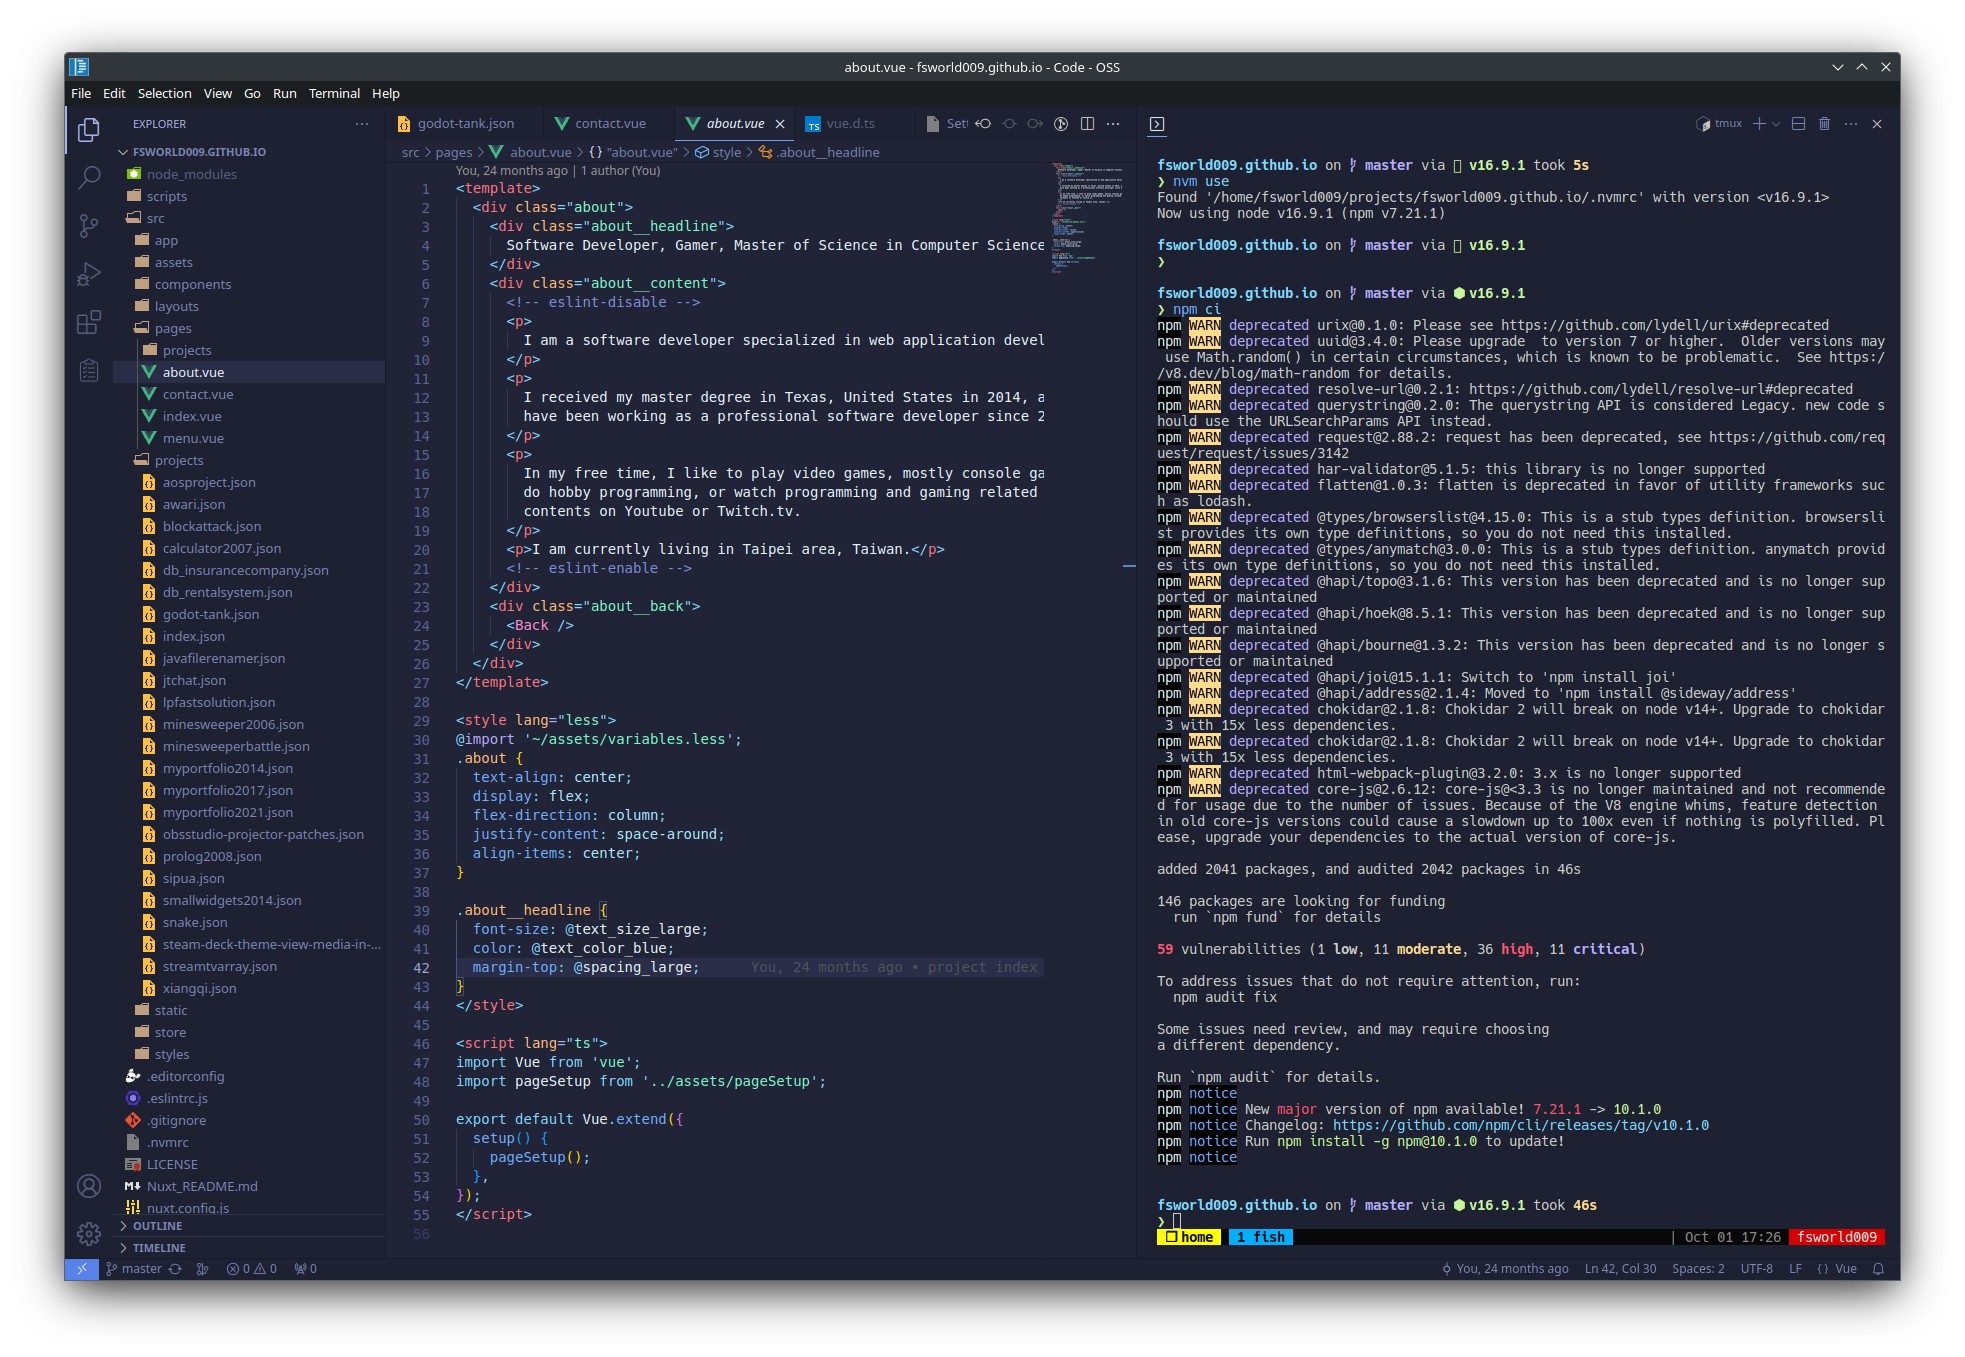Close the terminal side panel
This screenshot has height=1357, width=1965.
pos(1877,124)
